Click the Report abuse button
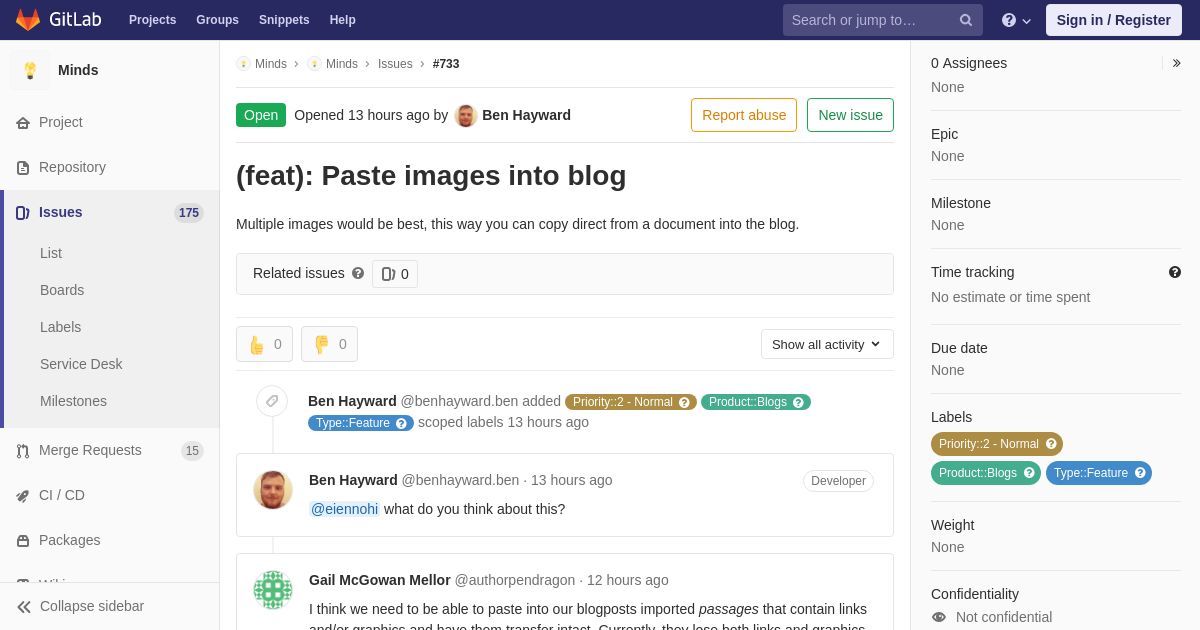 pyautogui.click(x=744, y=115)
